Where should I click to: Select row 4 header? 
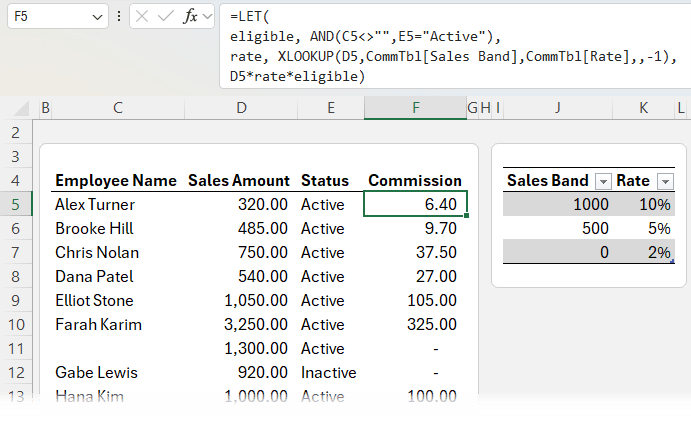[16, 180]
